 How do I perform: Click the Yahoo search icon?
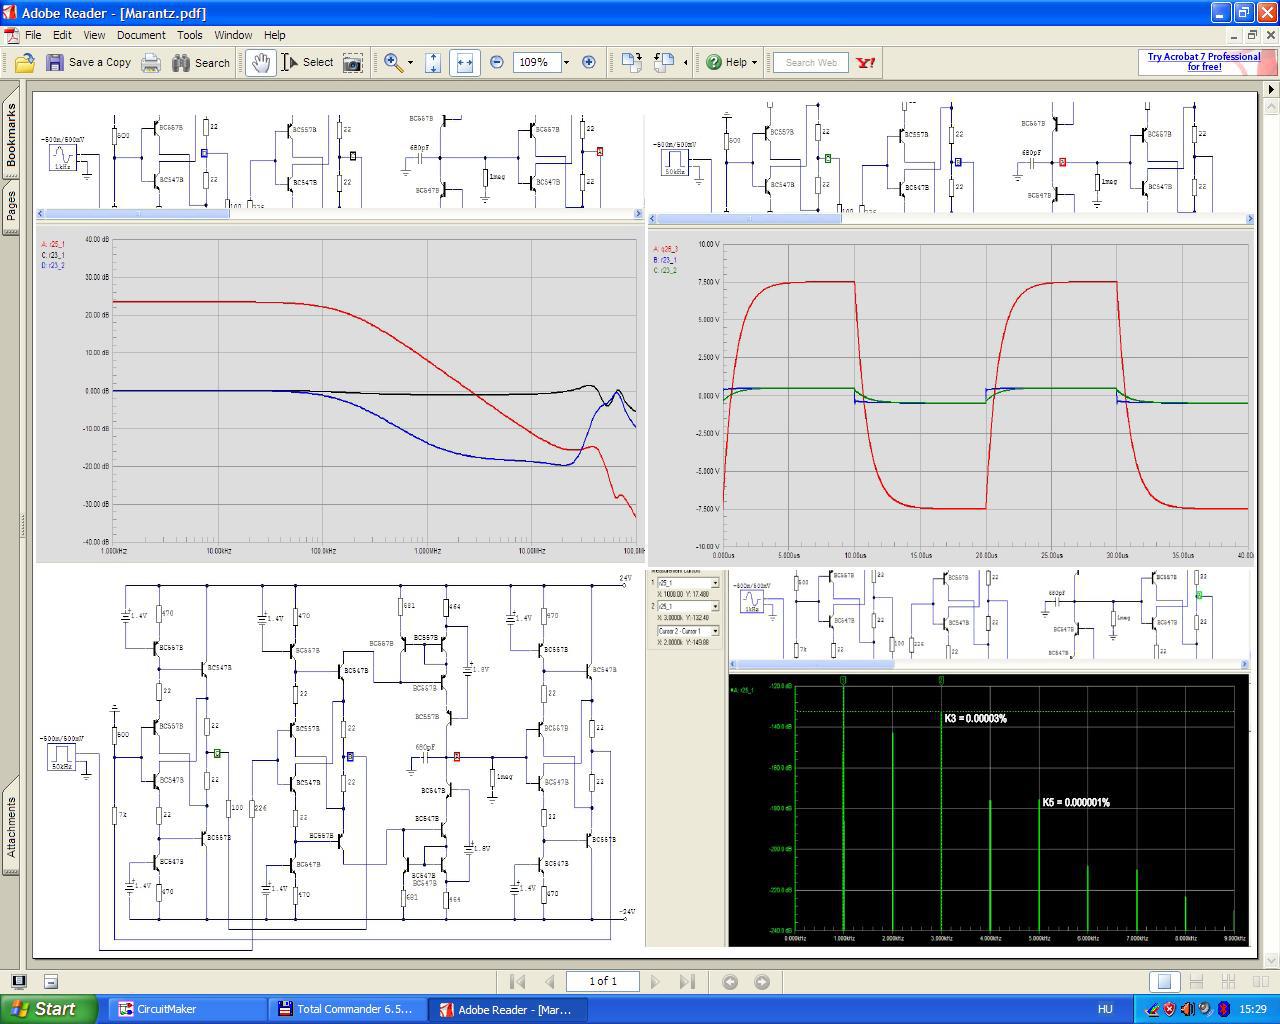(x=866, y=63)
